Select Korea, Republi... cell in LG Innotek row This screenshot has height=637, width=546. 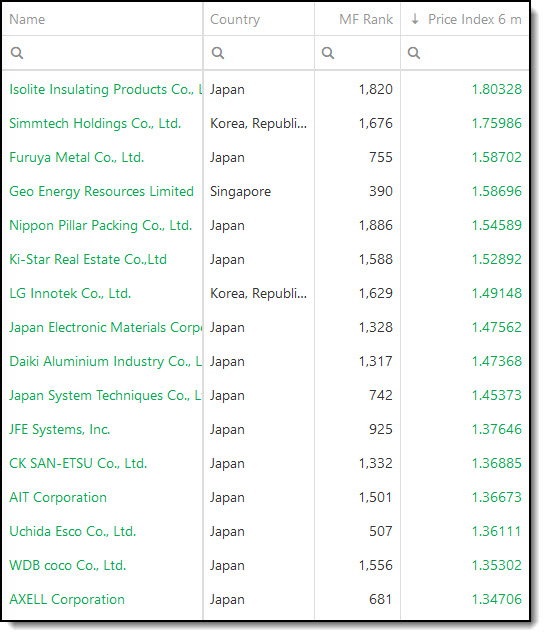coord(258,294)
